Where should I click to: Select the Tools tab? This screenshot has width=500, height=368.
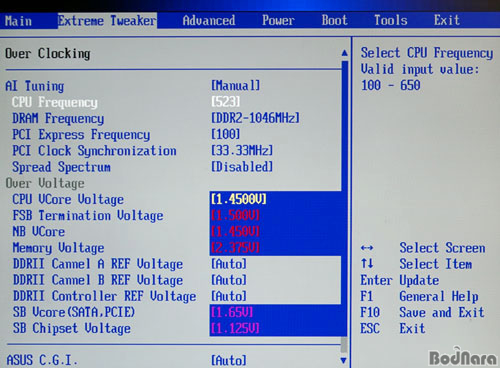(x=391, y=20)
